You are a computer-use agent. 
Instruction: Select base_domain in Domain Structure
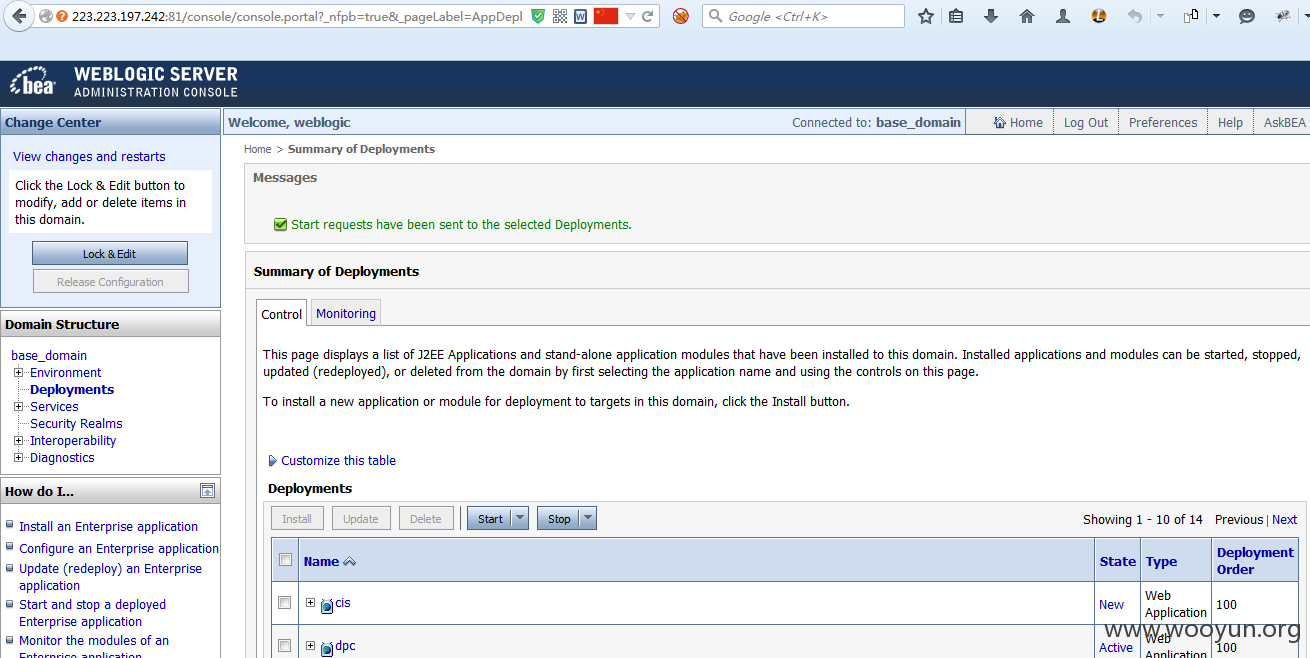pyautogui.click(x=49, y=355)
